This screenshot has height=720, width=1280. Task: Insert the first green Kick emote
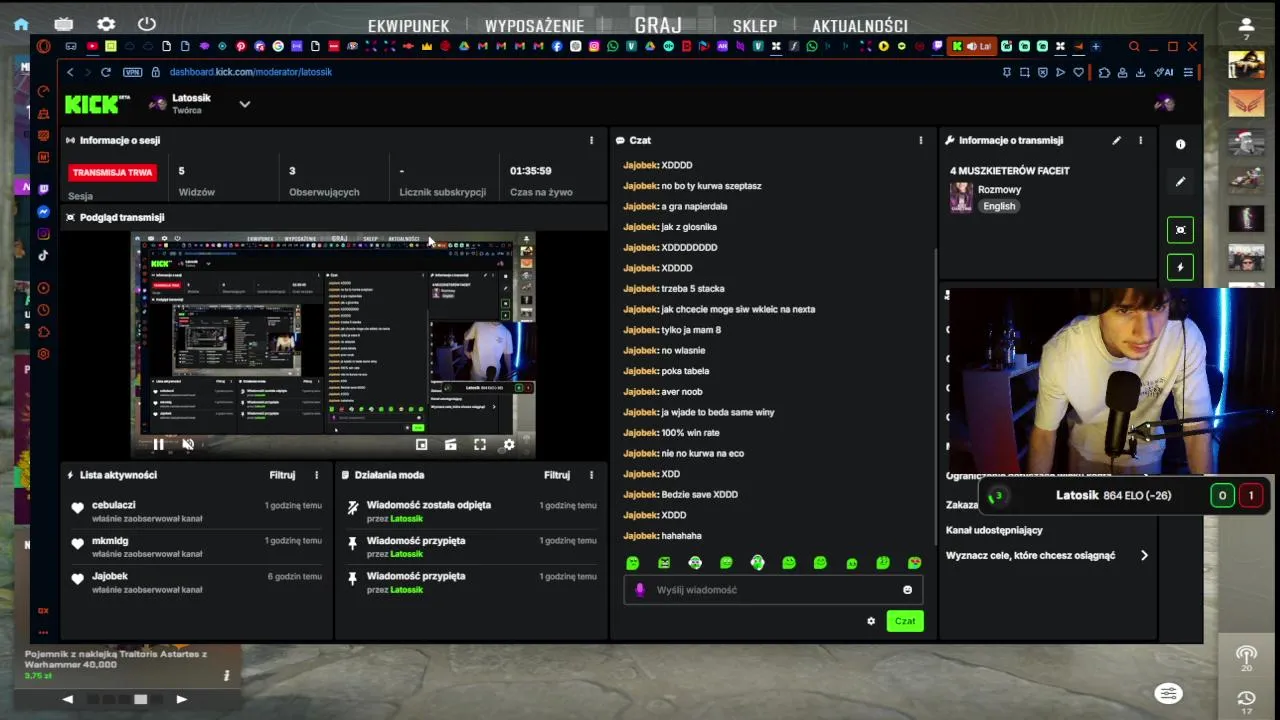pos(632,563)
